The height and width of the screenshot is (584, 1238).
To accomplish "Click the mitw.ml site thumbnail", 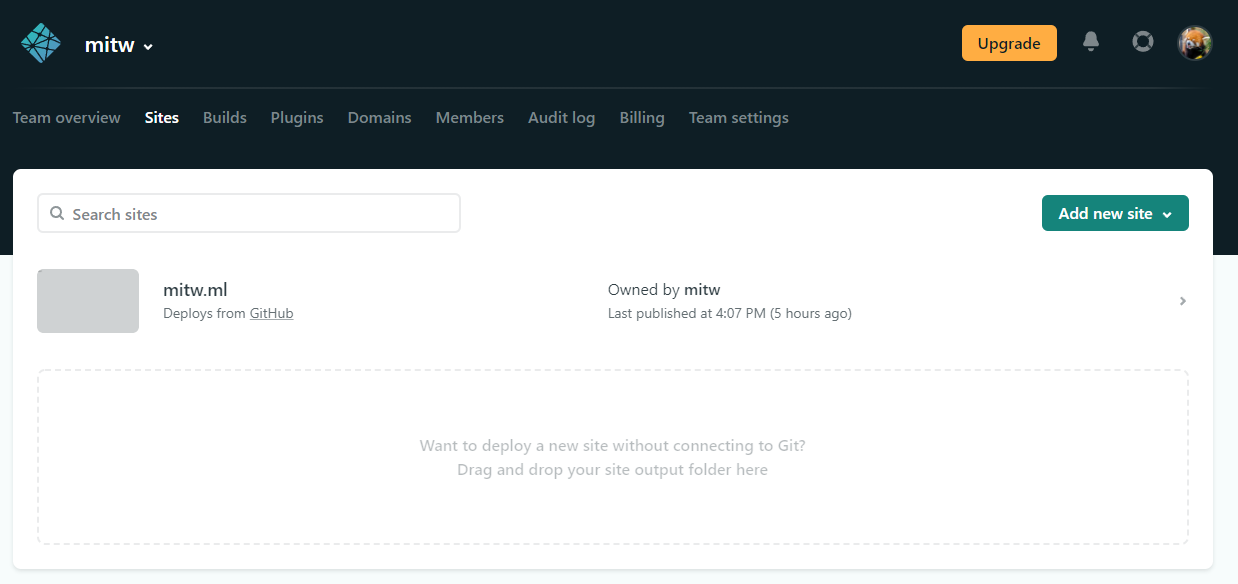I will point(88,301).
